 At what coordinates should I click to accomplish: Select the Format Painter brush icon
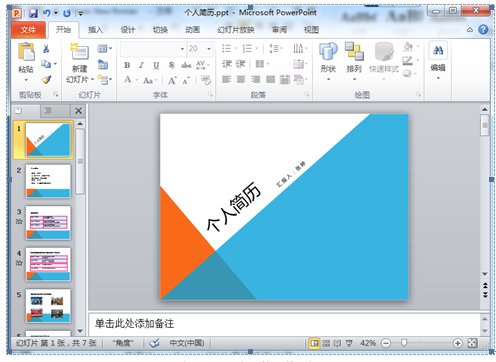tap(46, 79)
